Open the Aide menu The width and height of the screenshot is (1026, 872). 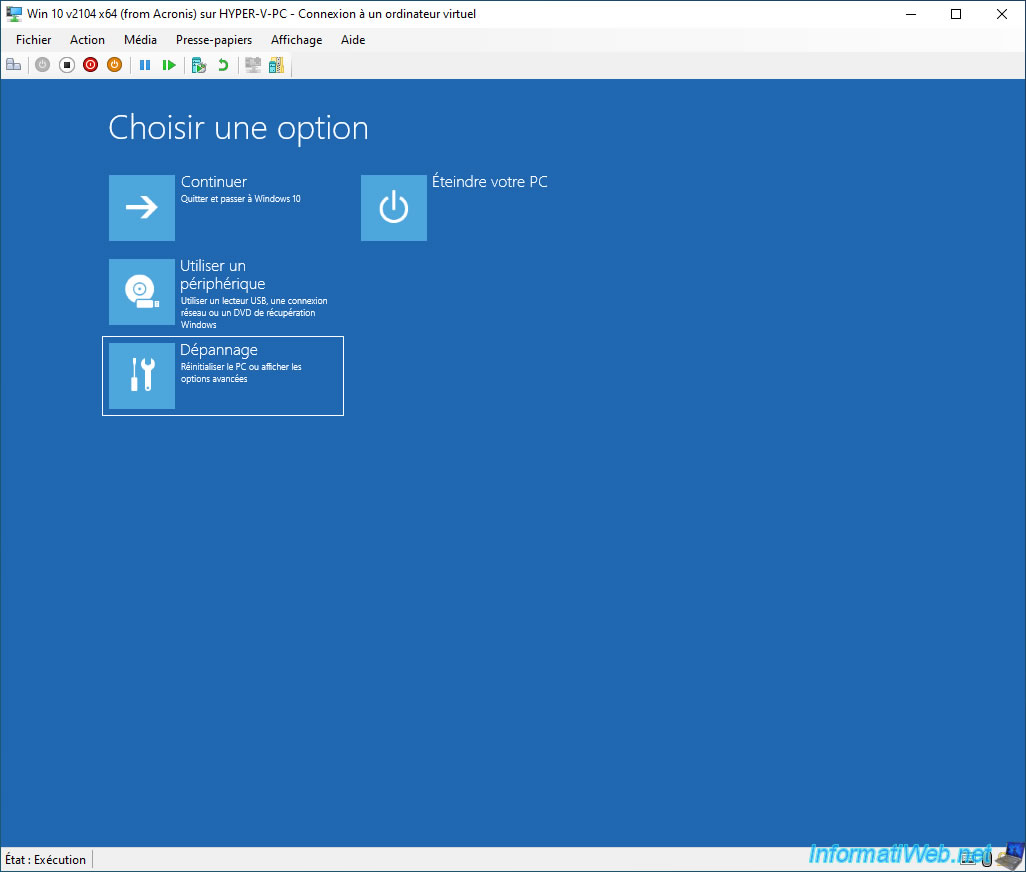pos(353,40)
